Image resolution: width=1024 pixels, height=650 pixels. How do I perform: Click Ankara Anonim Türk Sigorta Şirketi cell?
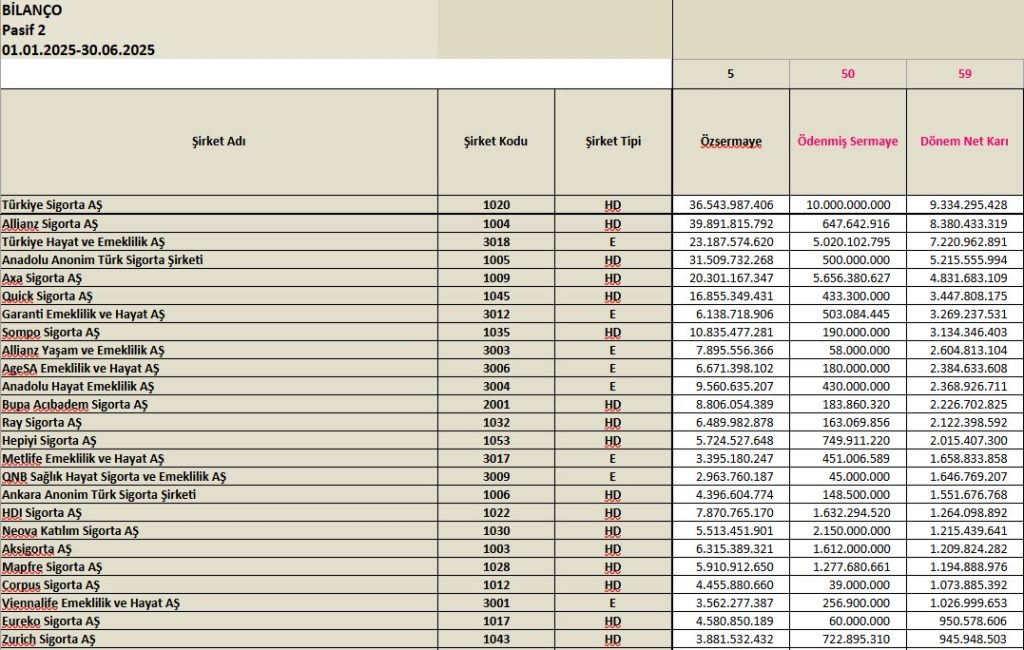coord(219,495)
